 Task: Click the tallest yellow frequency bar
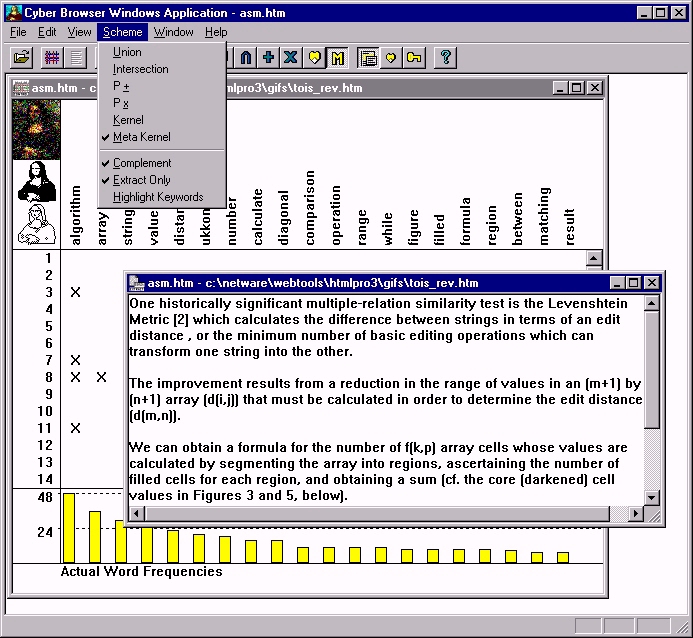point(69,528)
